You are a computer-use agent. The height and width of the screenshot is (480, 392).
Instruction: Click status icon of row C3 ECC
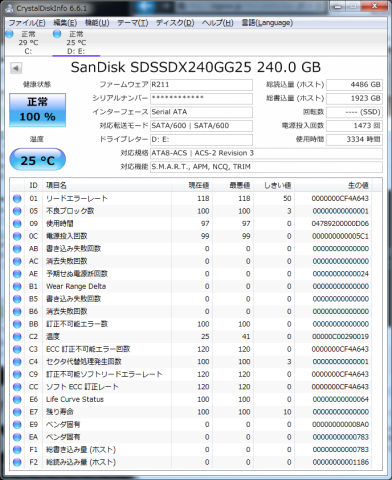[17, 349]
